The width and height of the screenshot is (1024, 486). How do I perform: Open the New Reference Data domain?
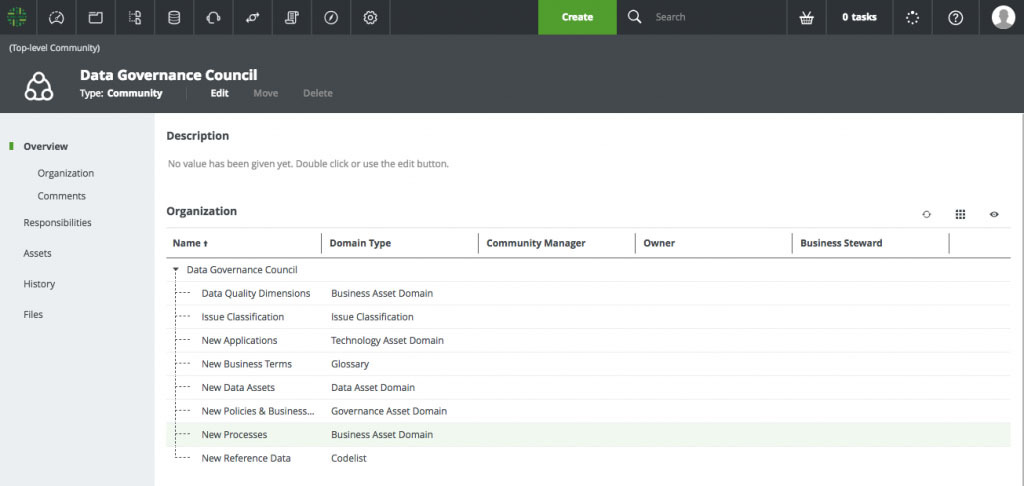[246, 458]
